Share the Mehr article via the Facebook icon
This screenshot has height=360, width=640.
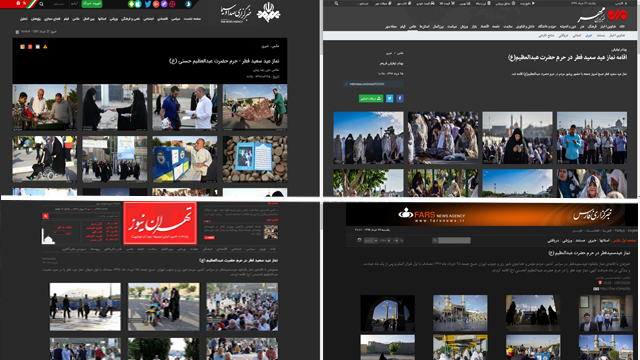pos(400,98)
